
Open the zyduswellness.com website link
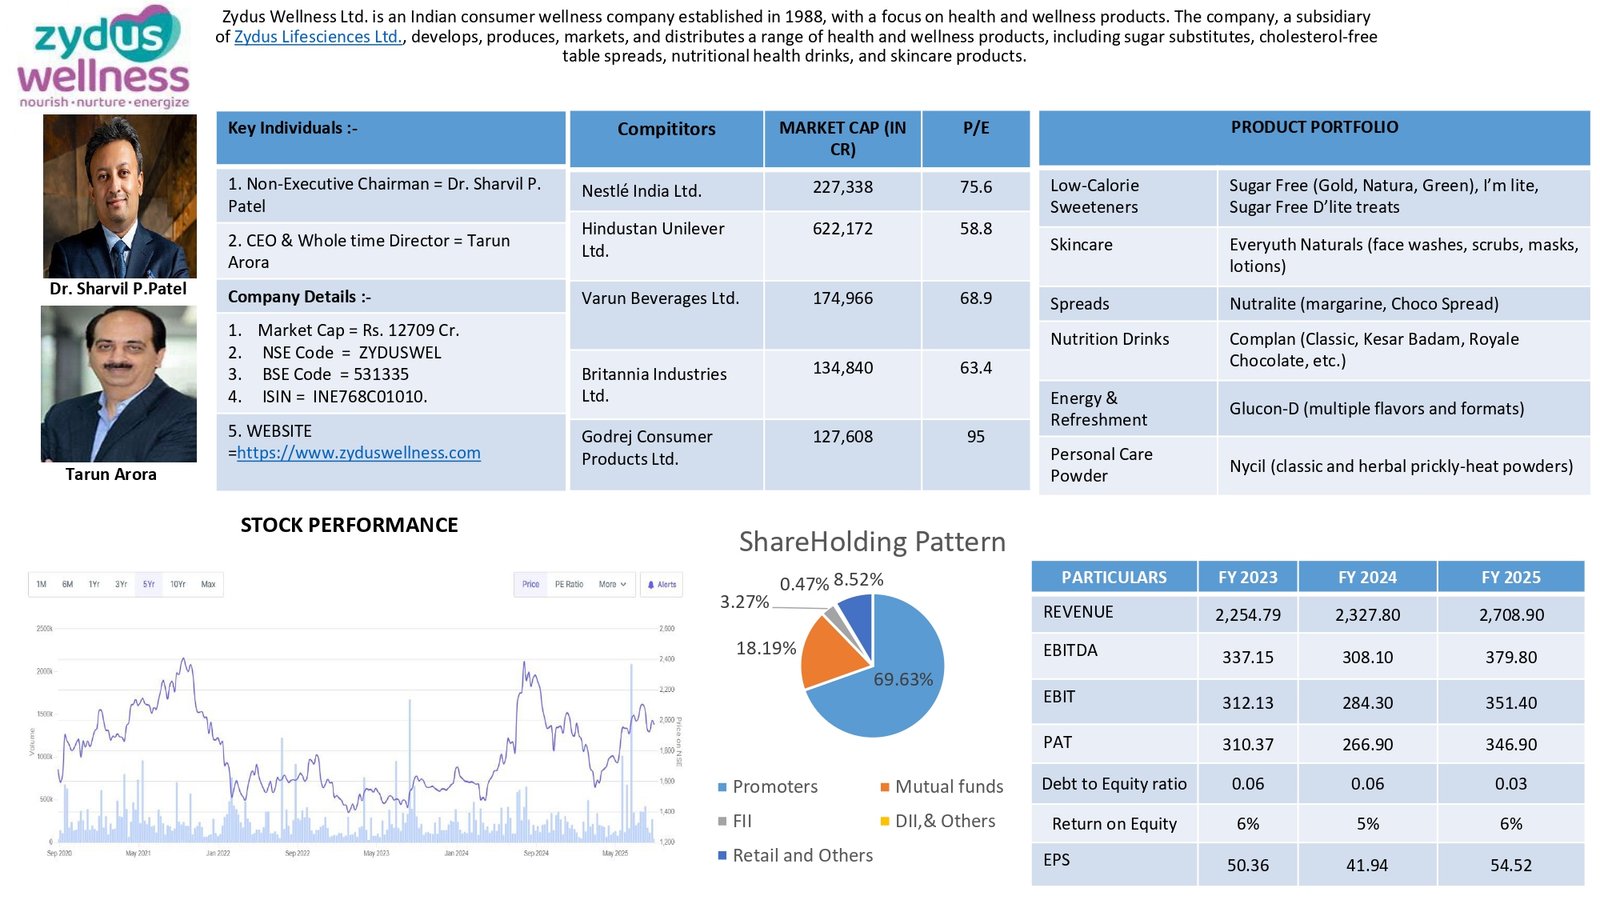pyautogui.click(x=359, y=453)
